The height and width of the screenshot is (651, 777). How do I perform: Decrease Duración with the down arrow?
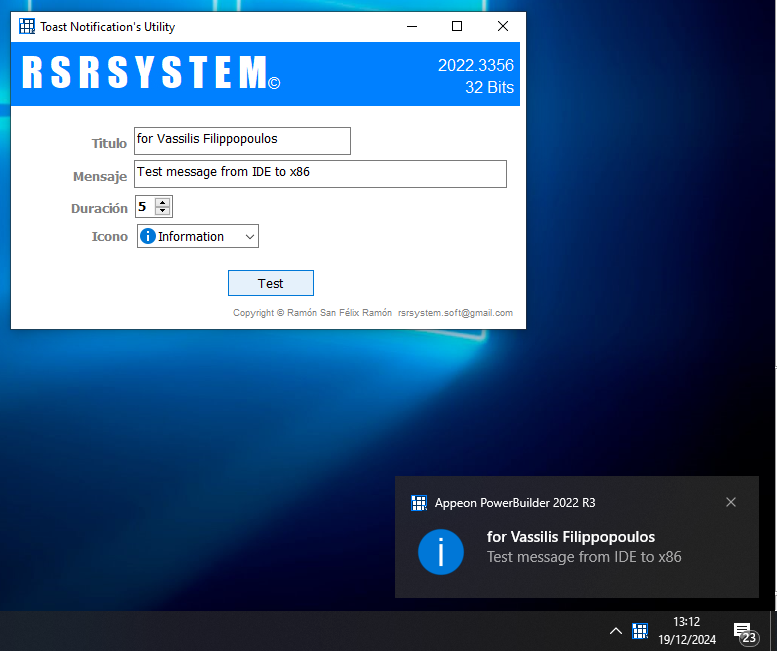click(163, 212)
